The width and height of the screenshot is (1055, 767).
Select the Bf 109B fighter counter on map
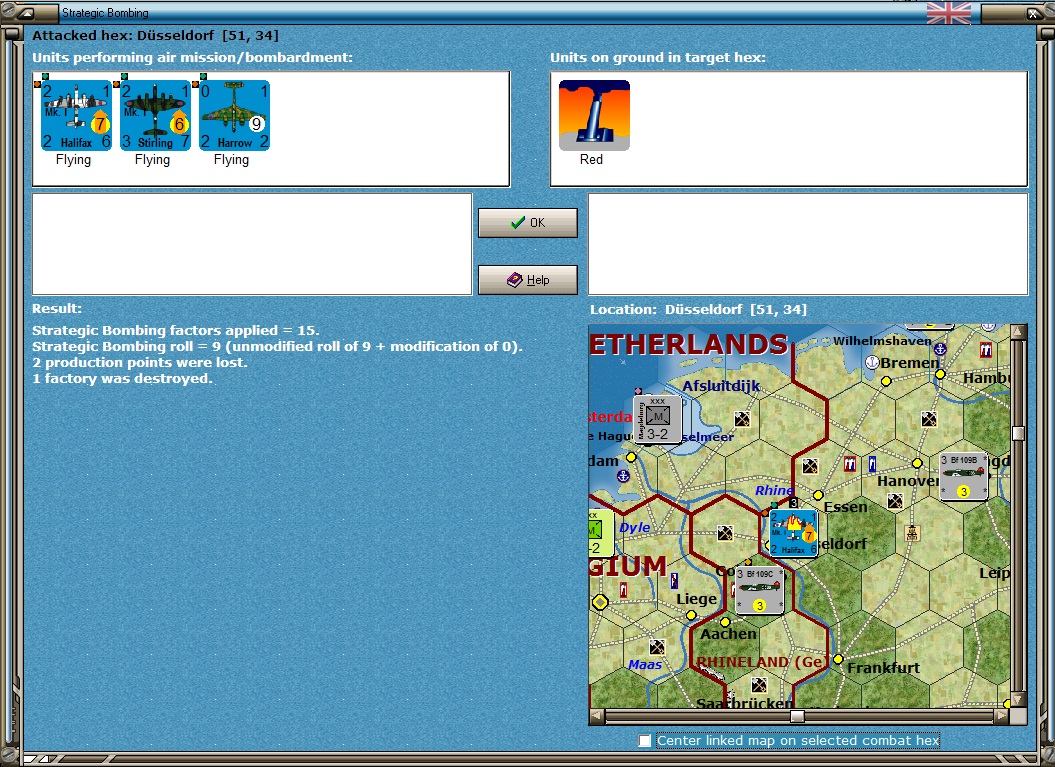pos(963,476)
